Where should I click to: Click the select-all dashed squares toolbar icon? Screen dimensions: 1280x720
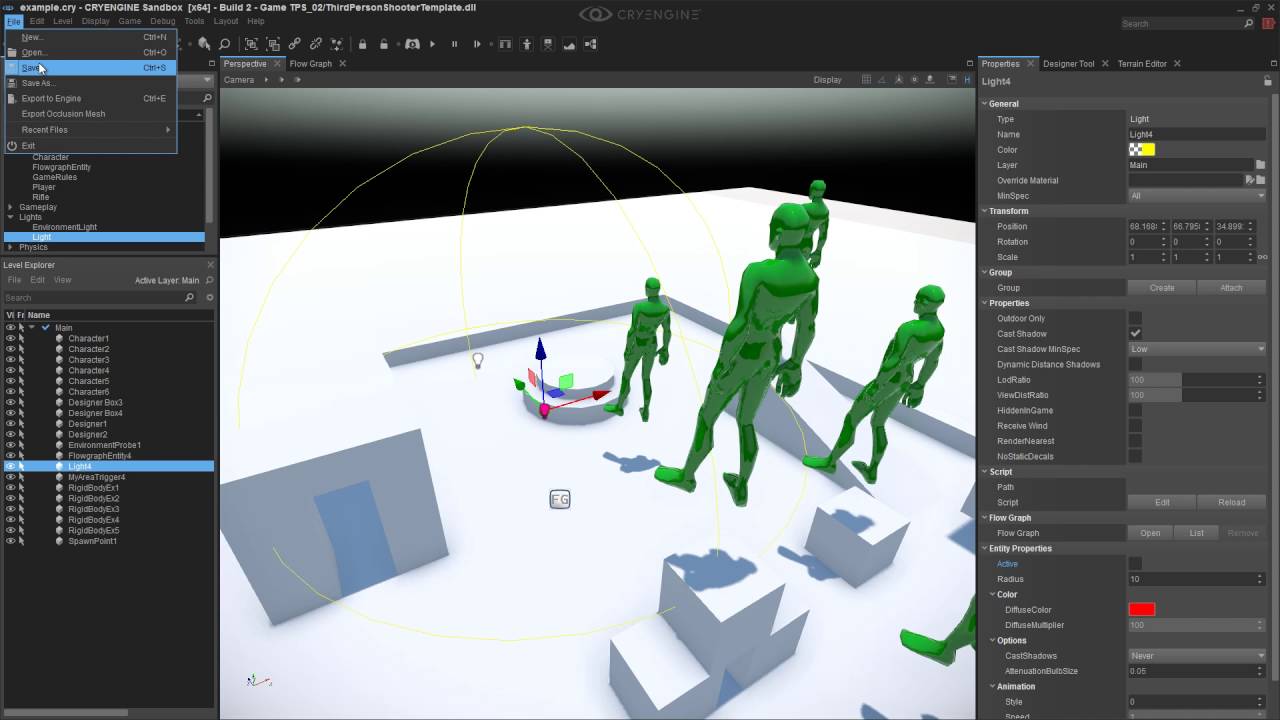click(x=251, y=44)
